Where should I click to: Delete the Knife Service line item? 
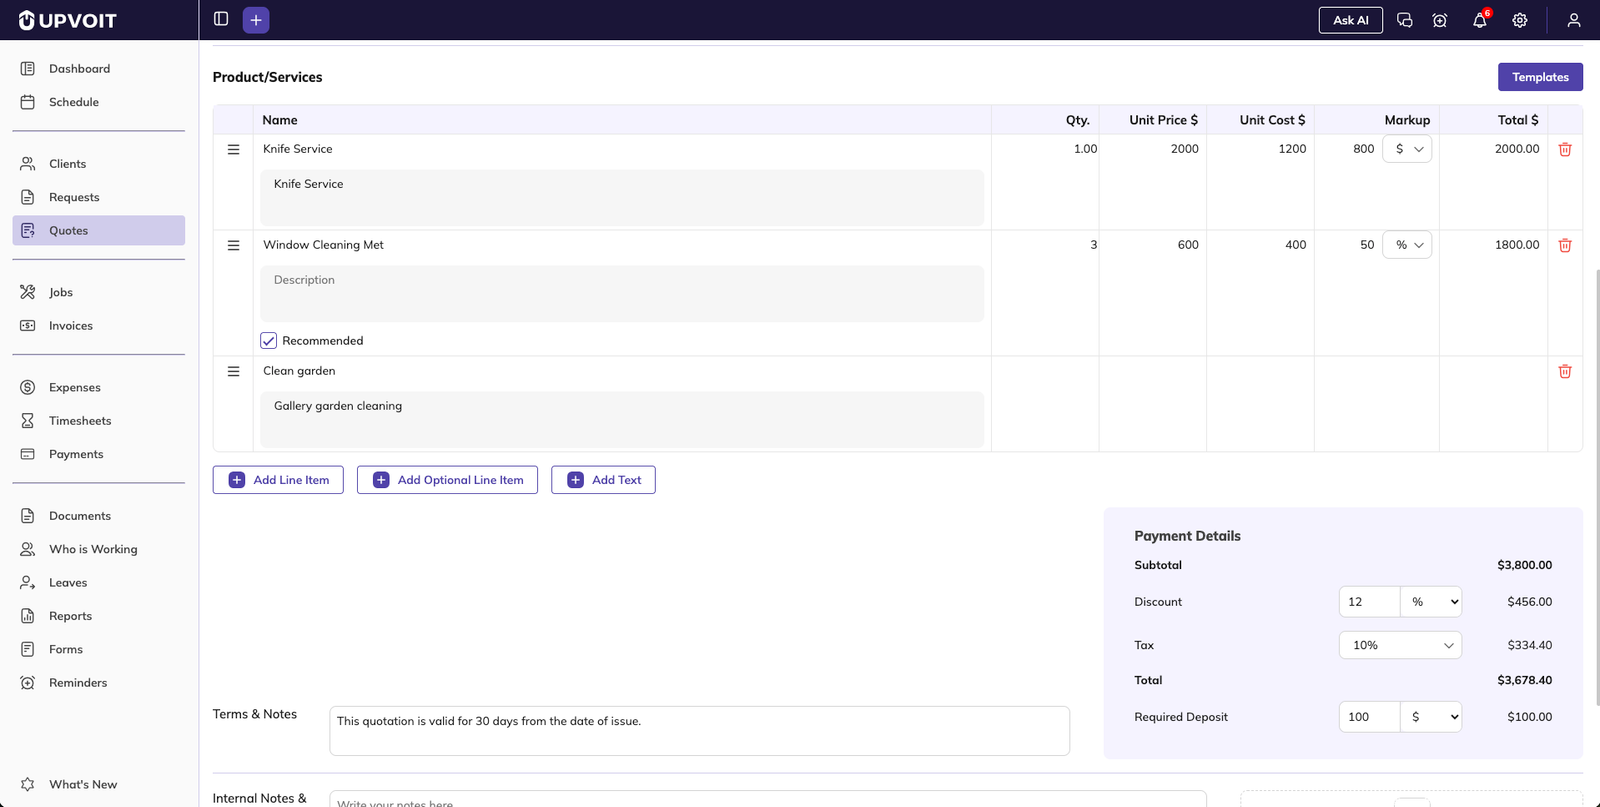pos(1565,149)
